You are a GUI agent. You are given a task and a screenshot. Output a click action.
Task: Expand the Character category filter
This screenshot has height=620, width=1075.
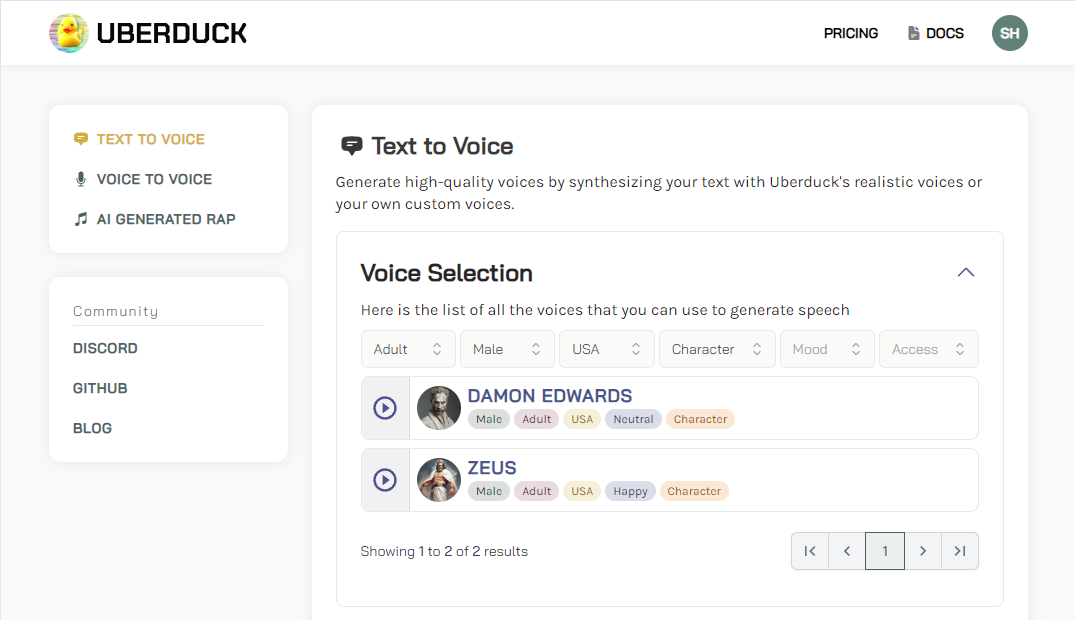click(716, 349)
